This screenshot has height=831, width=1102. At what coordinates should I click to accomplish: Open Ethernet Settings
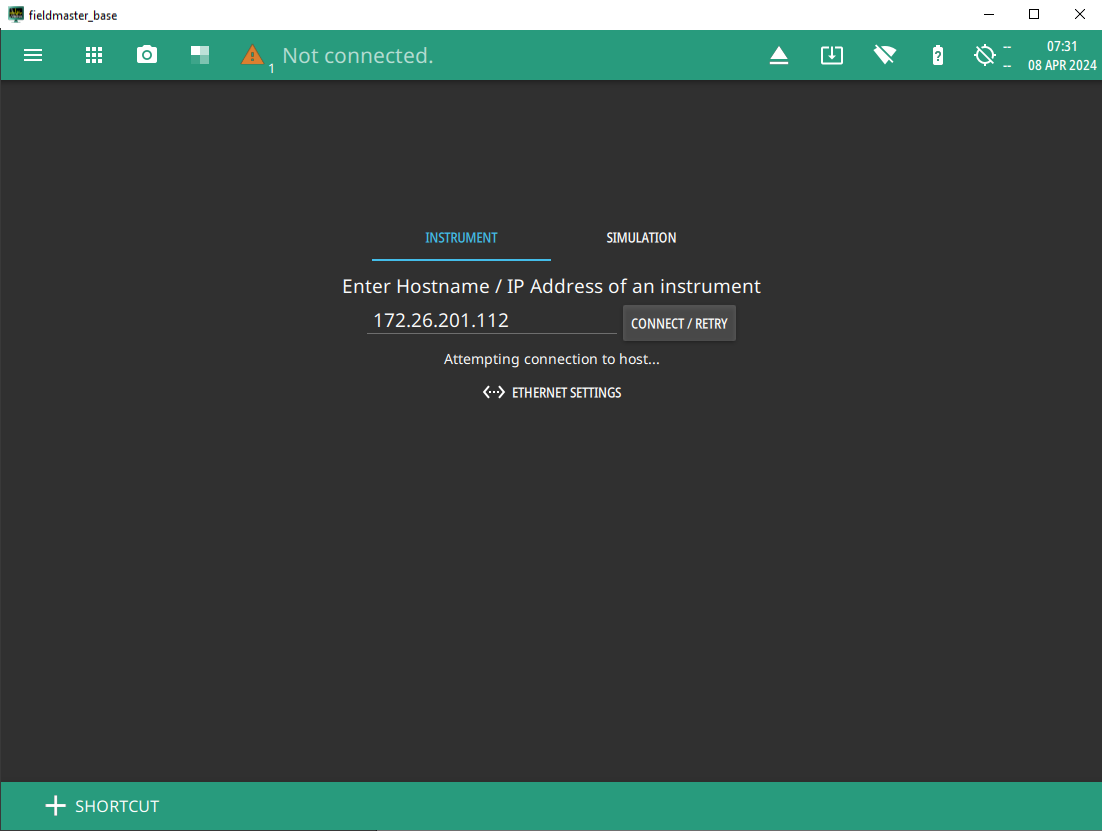tap(566, 393)
